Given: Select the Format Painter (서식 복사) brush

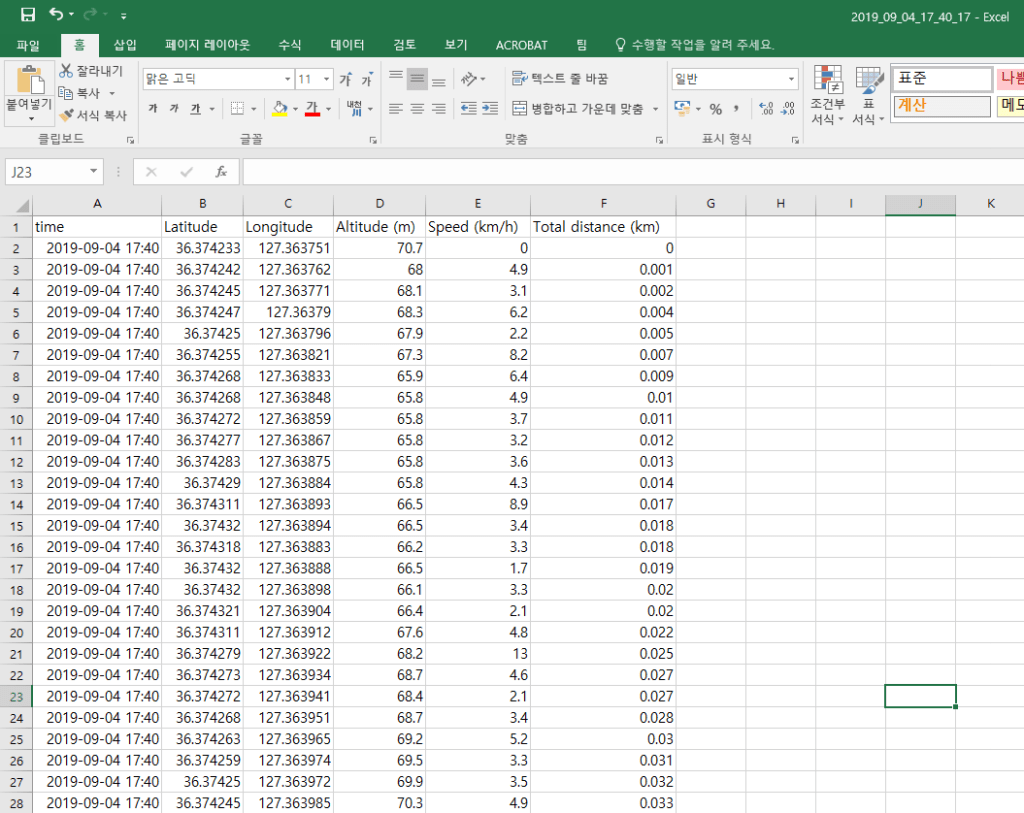Looking at the screenshot, I should click(x=66, y=115).
